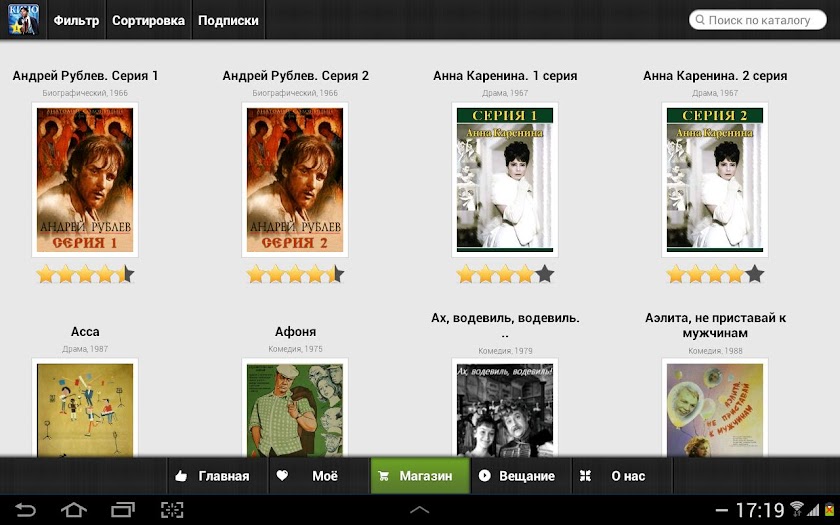This screenshot has height=525, width=840.
Task: Focus the Поиск по каталогу search field
Action: 758,20
